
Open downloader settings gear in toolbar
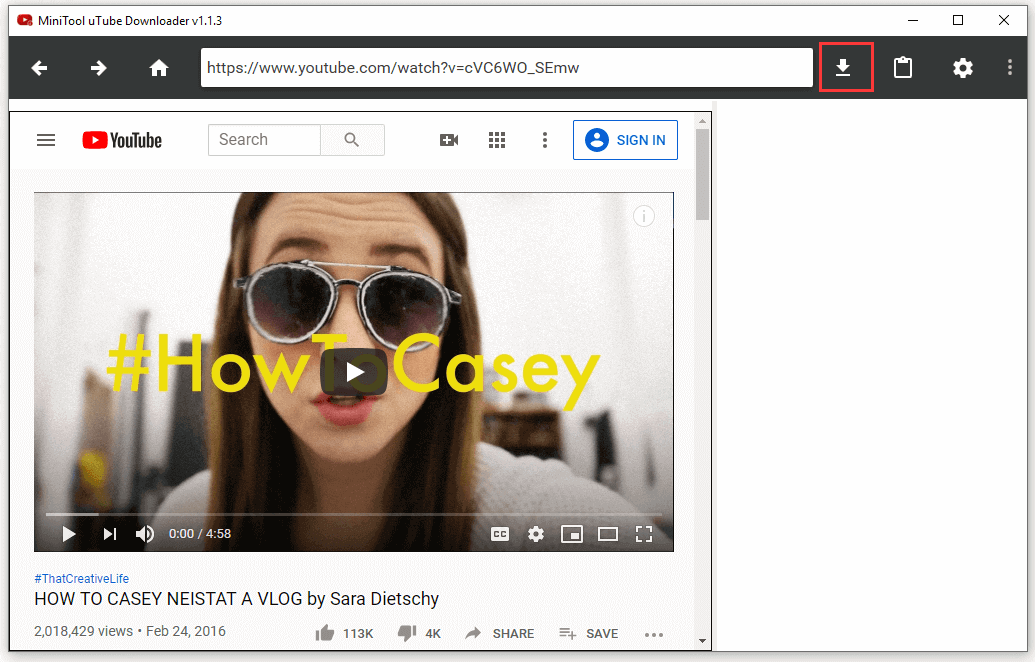point(962,68)
